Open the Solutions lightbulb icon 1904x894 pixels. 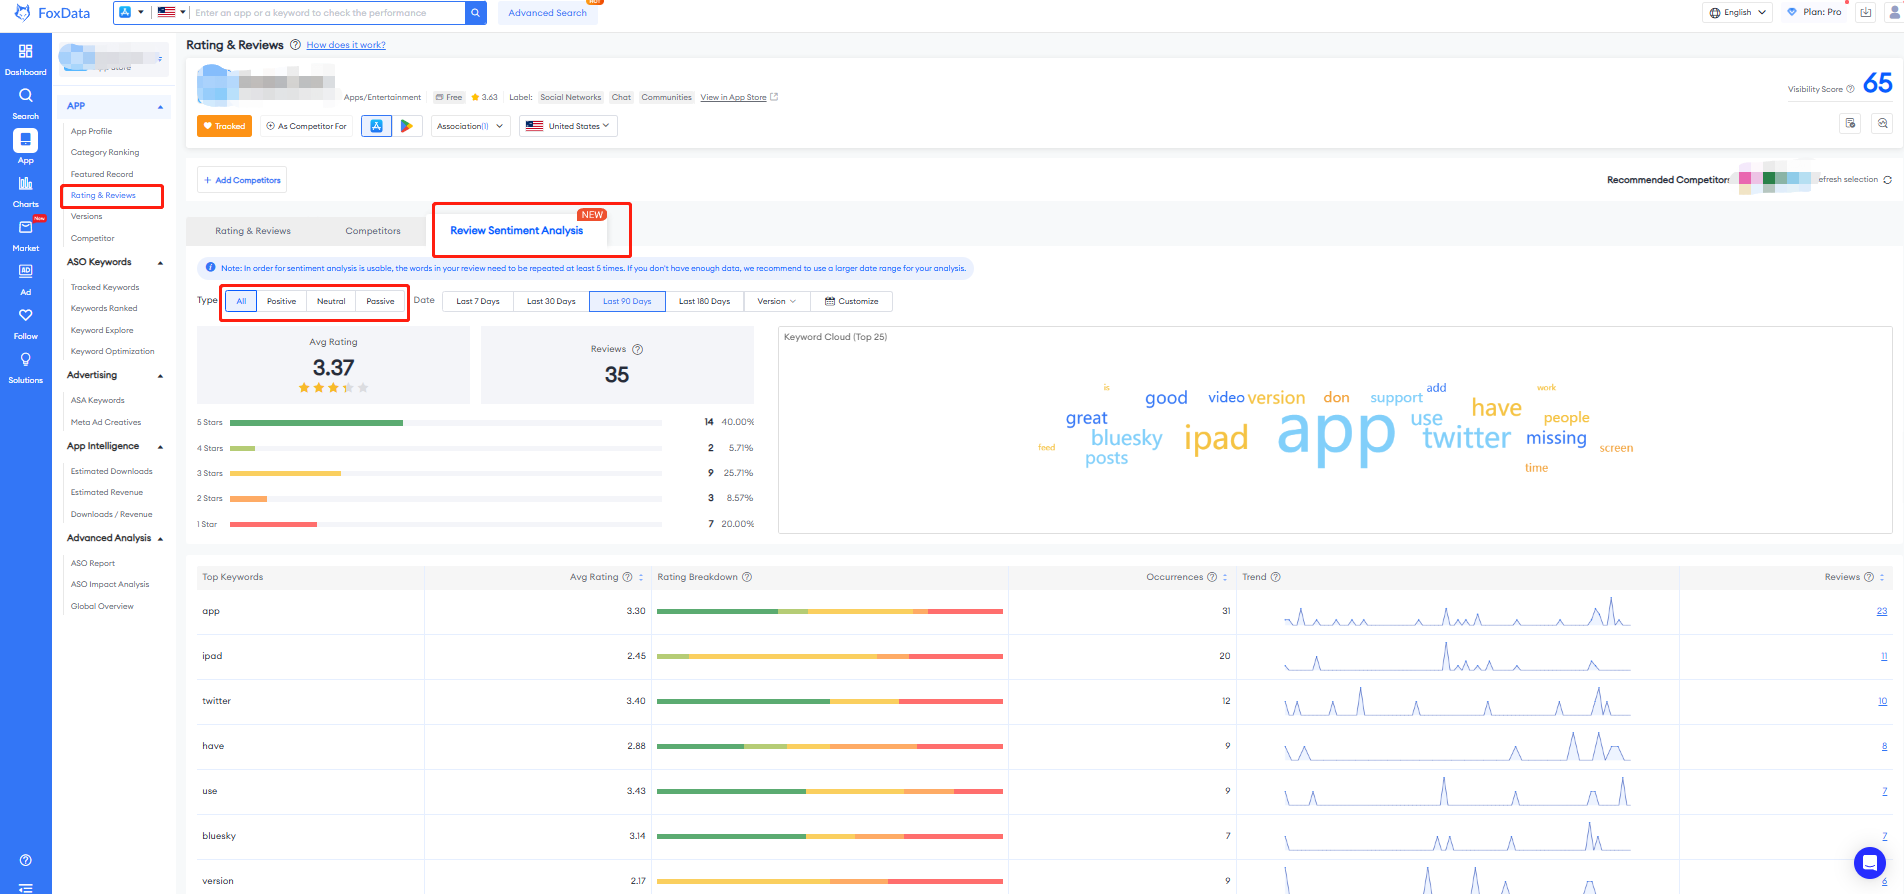(25, 359)
